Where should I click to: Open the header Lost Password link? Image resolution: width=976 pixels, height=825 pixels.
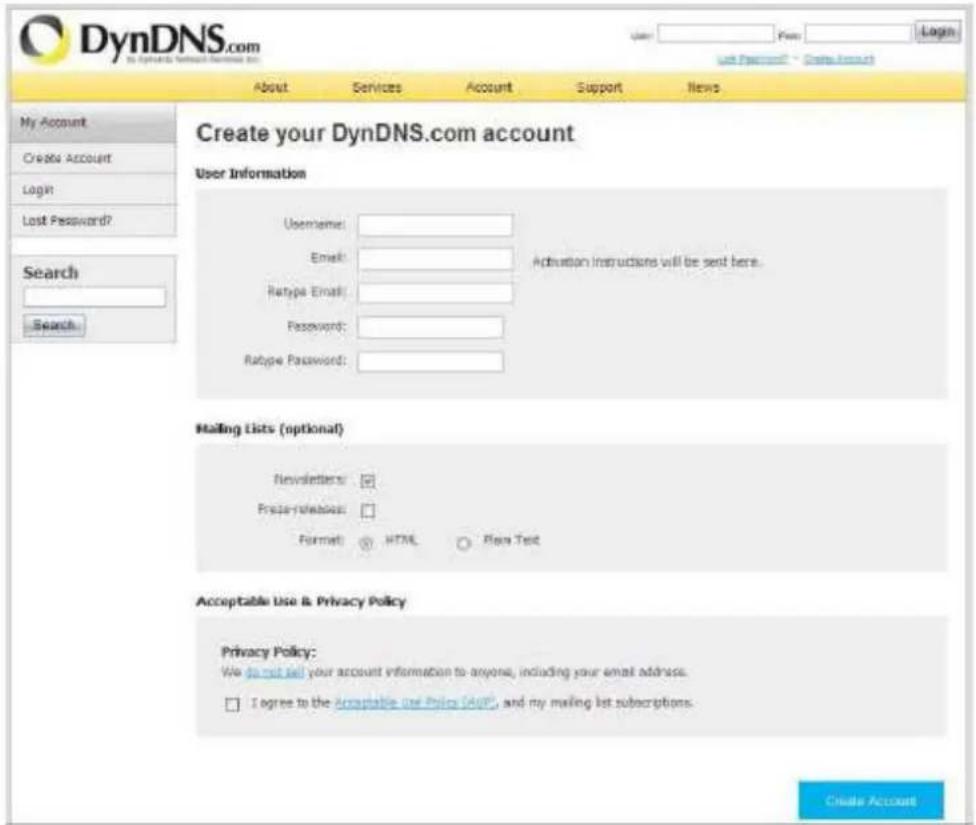(x=752, y=59)
